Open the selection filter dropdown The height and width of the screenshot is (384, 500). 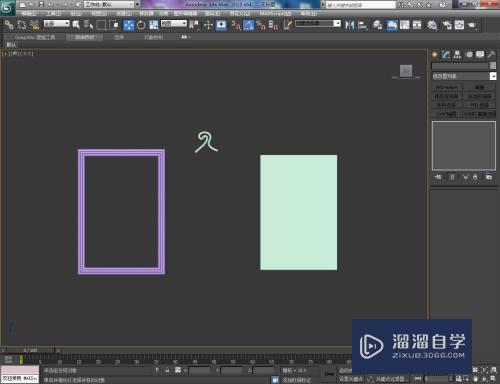57,24
